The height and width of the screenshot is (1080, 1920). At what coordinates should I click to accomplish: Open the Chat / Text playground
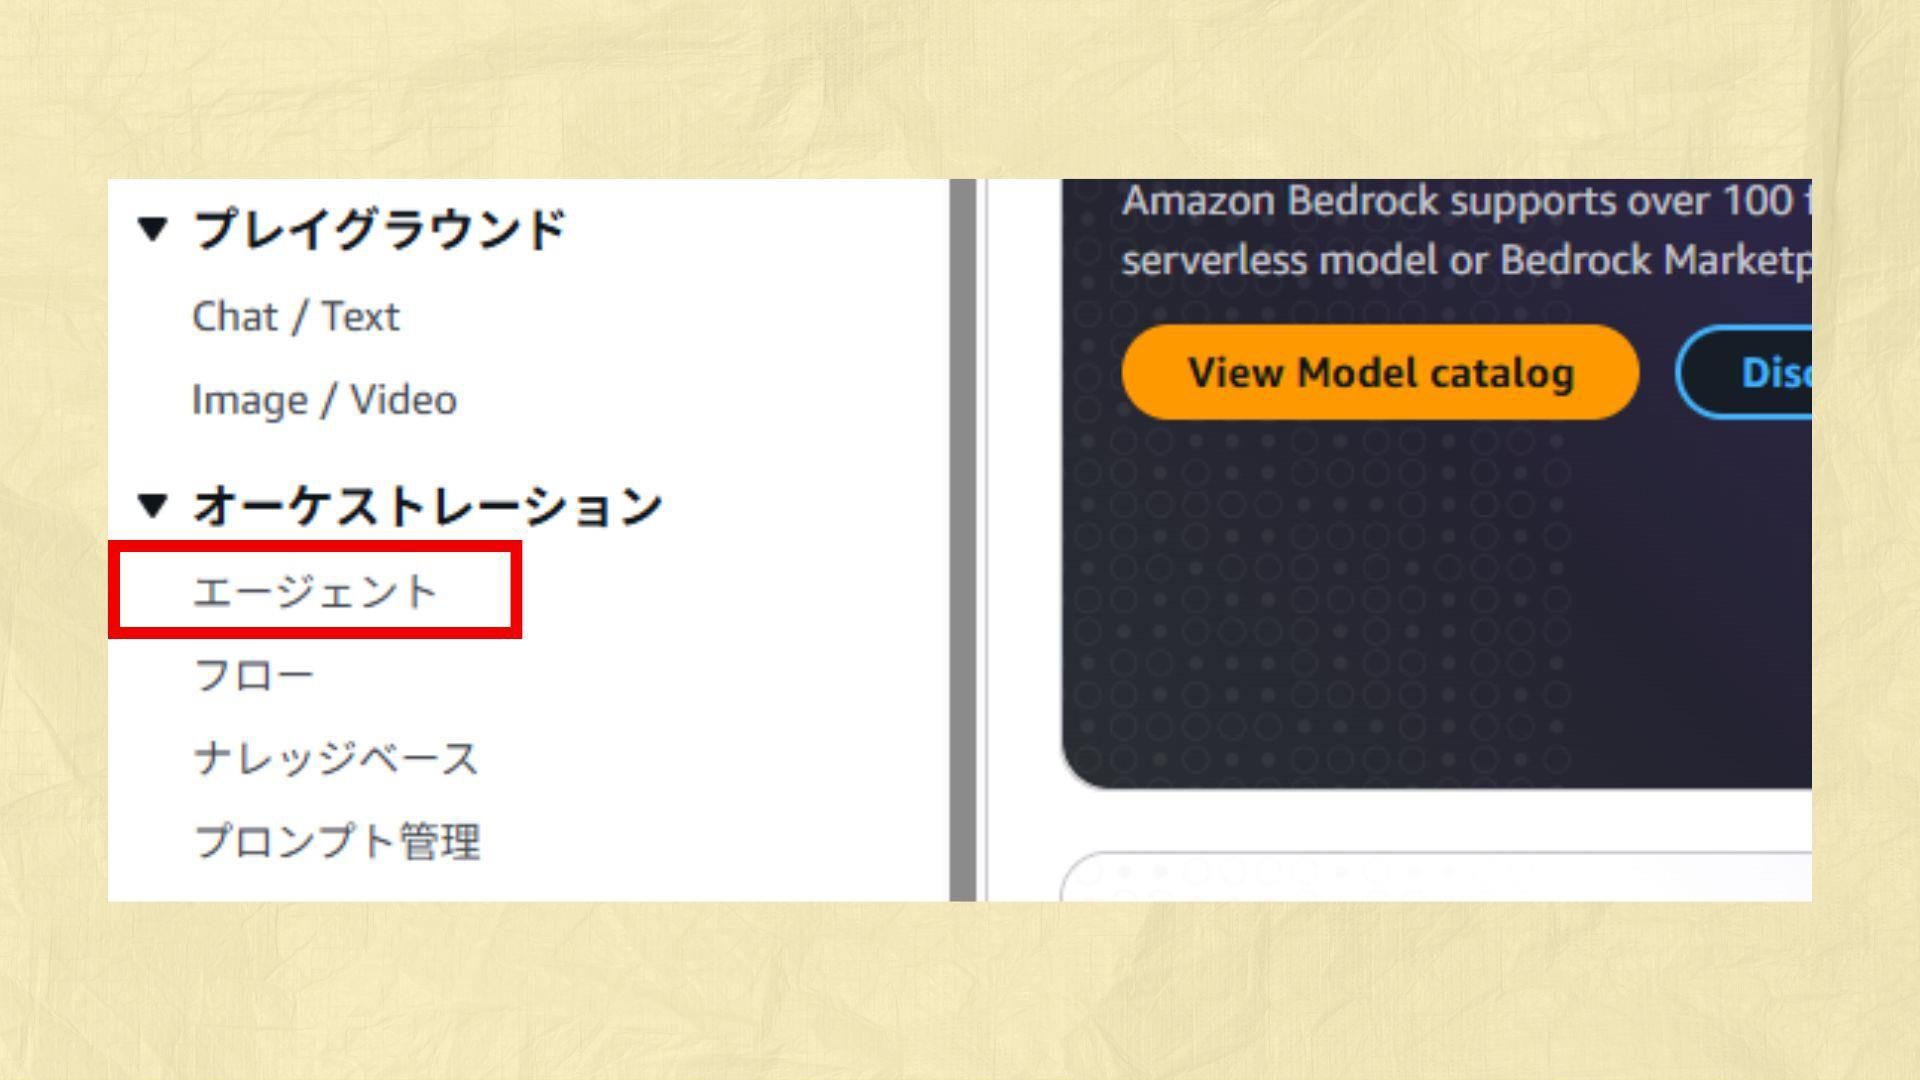[x=295, y=317]
